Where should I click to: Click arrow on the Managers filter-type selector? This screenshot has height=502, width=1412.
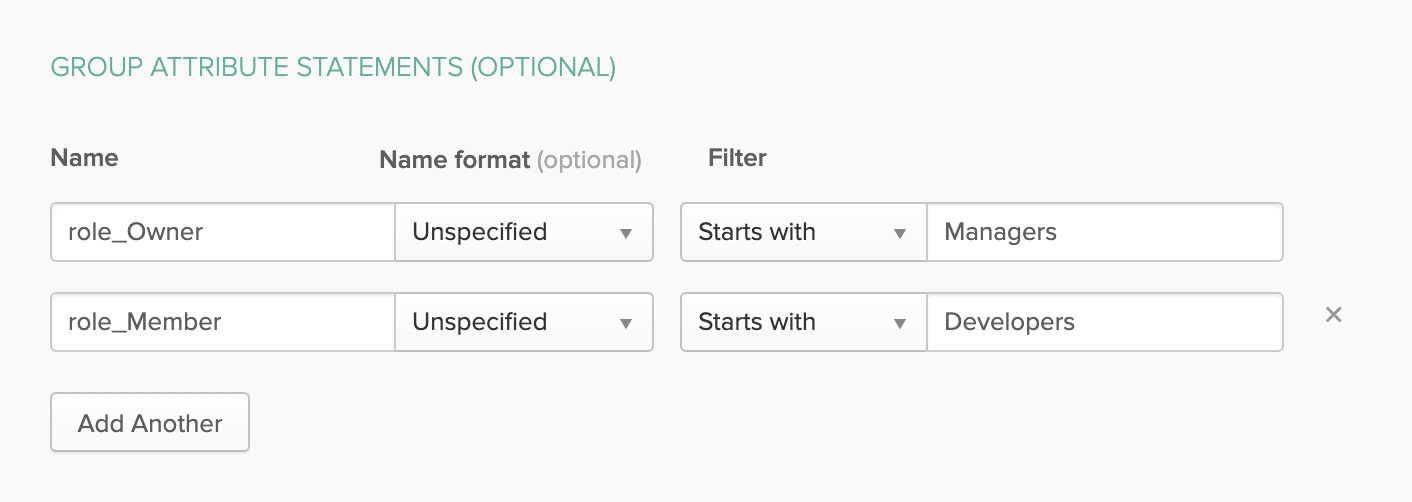tap(900, 233)
